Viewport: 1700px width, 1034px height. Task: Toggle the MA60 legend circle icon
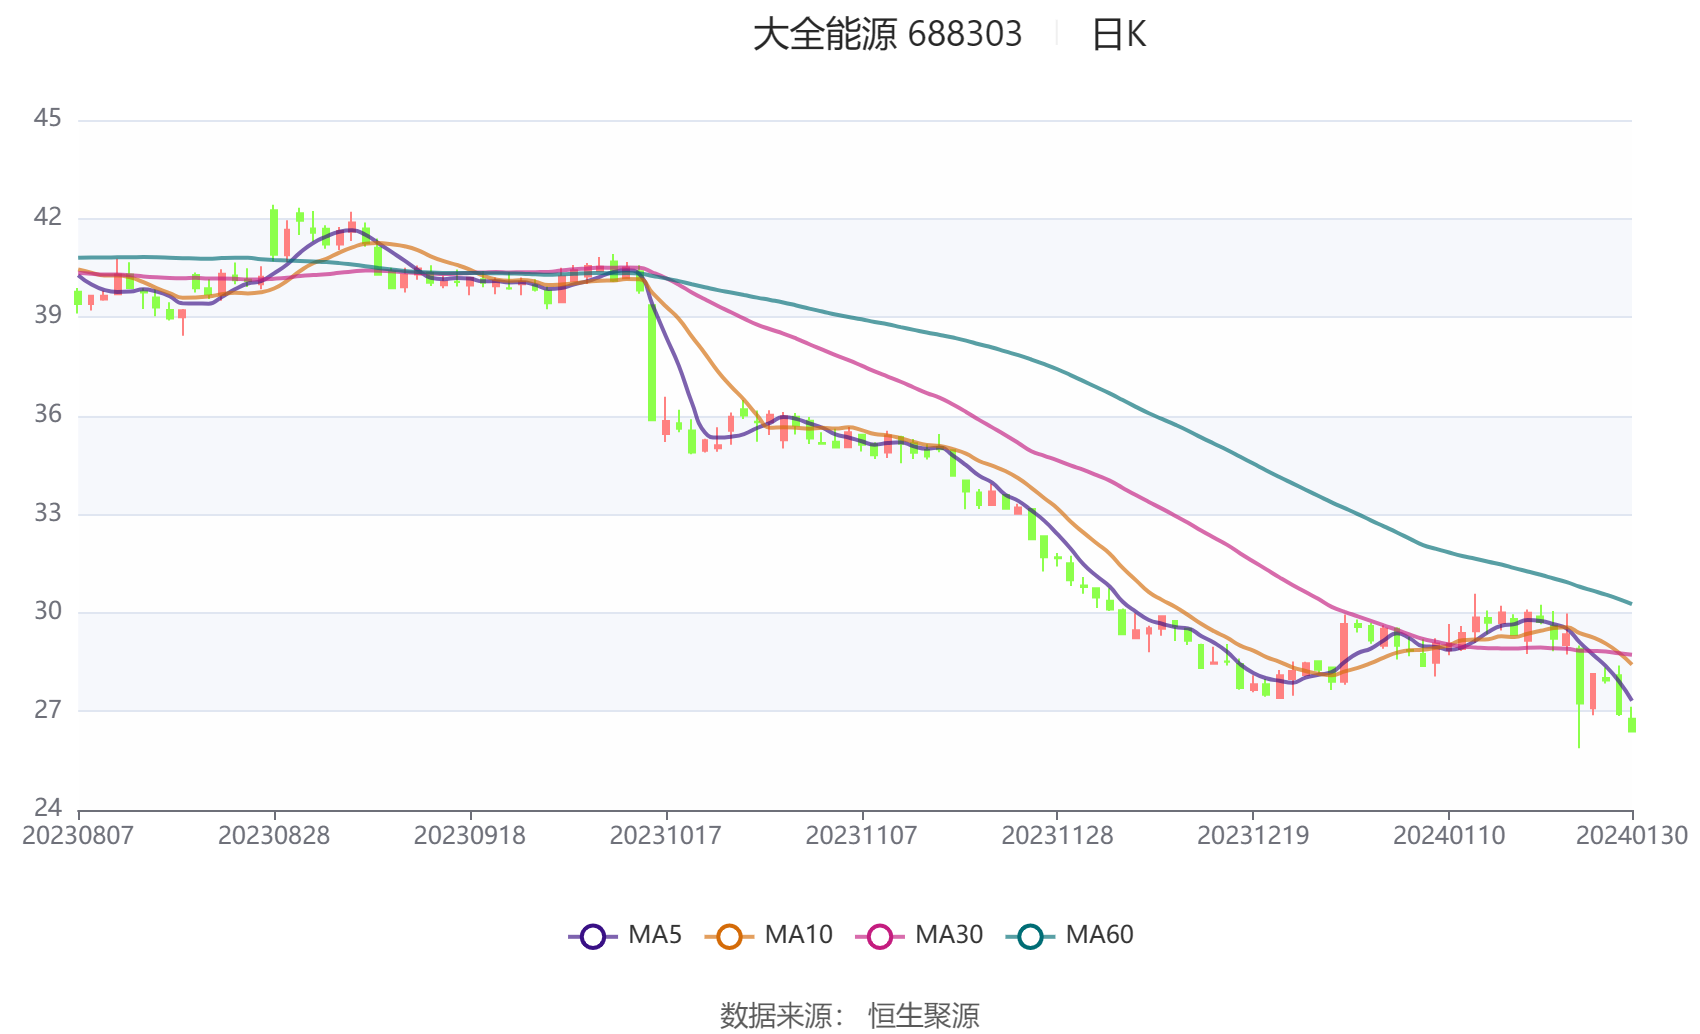[x=1030, y=937]
